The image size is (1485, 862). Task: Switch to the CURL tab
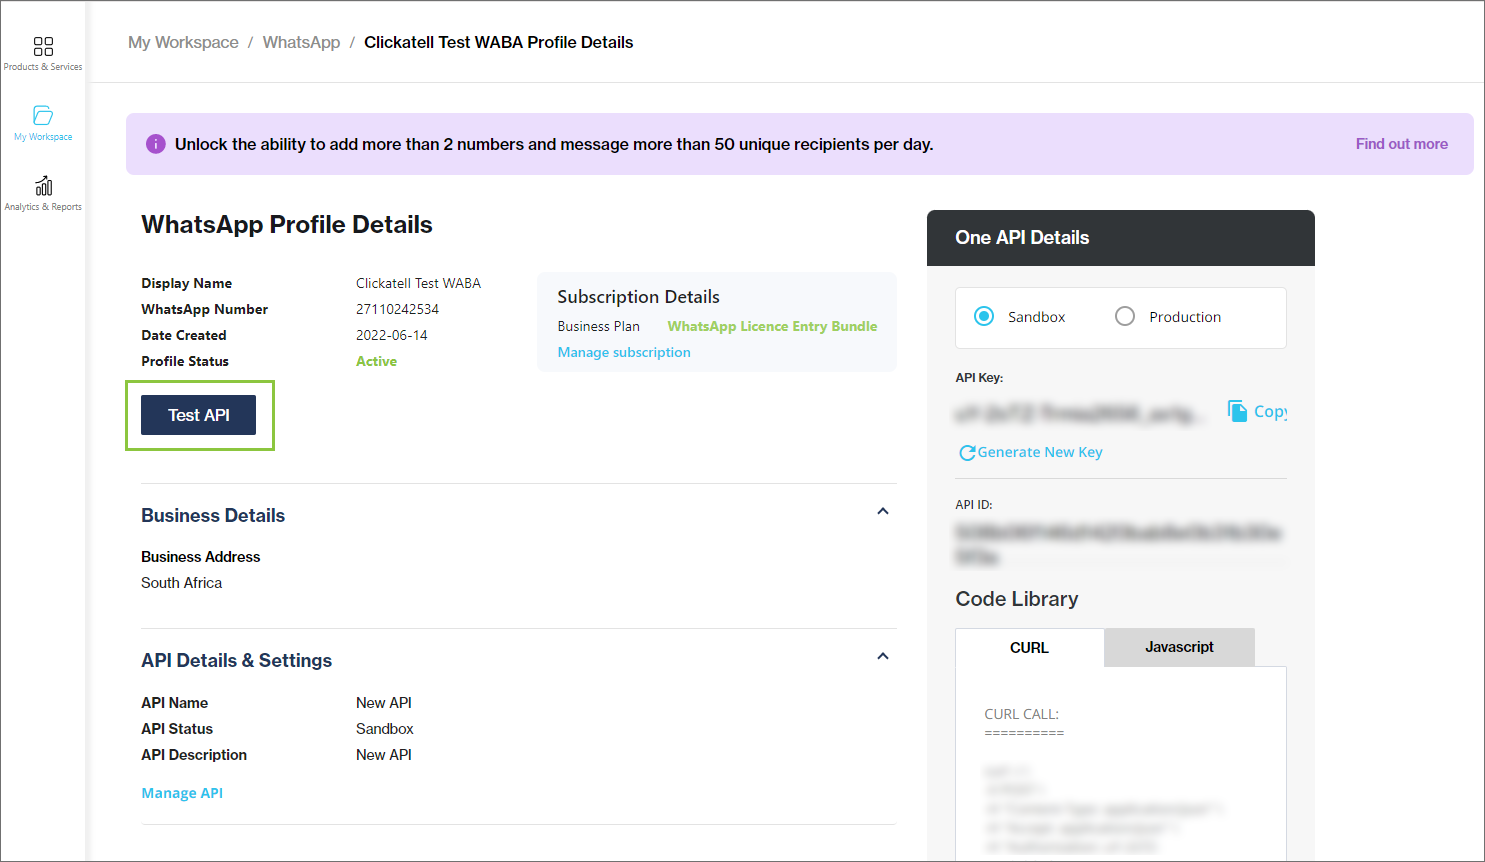(x=1030, y=648)
